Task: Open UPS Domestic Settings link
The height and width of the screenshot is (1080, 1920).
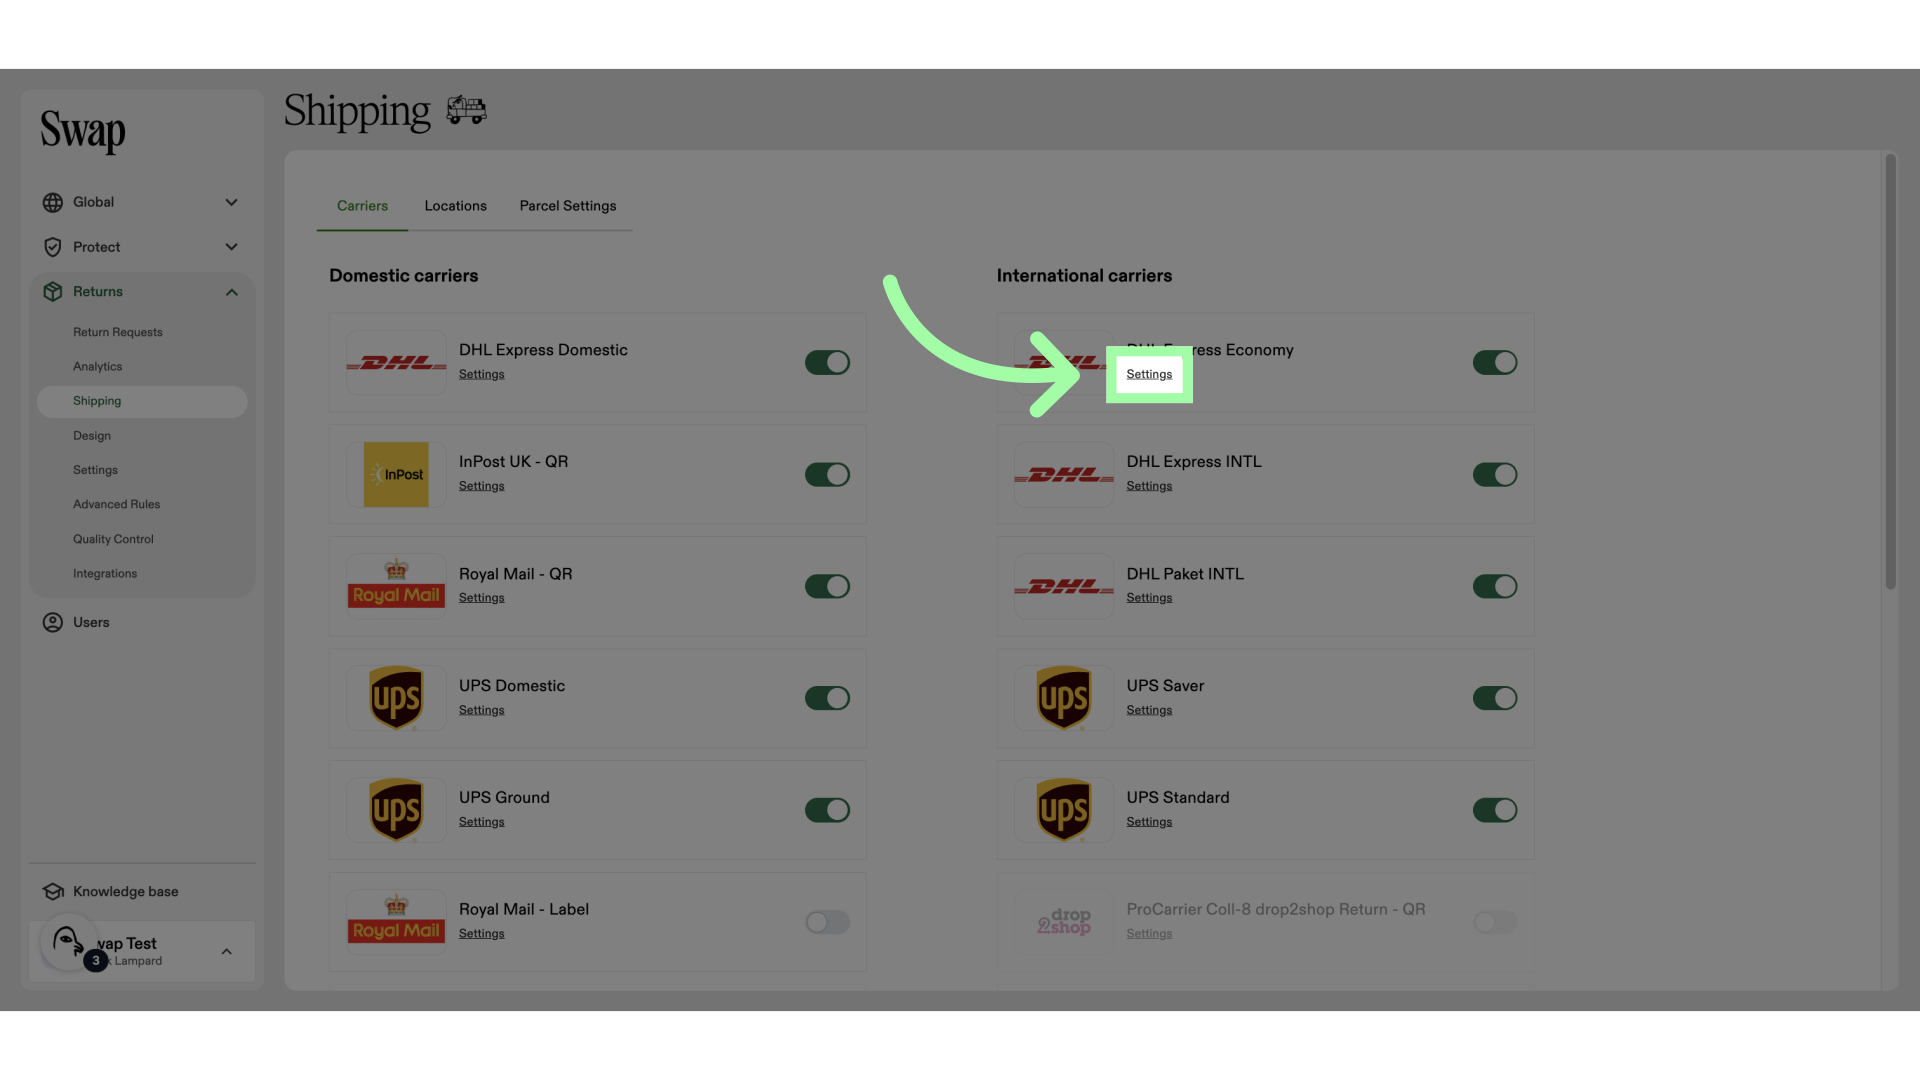Action: 482,710
